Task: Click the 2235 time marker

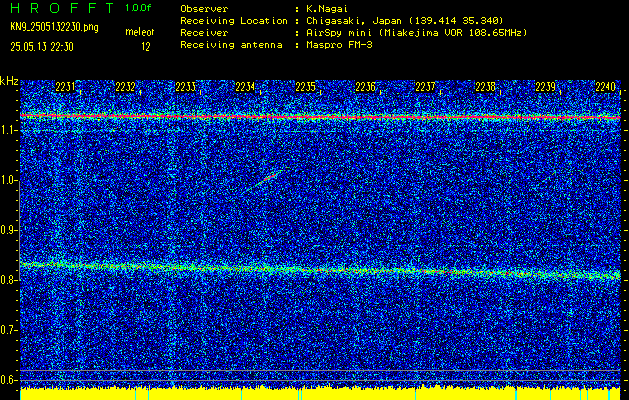Action: [x=305, y=87]
